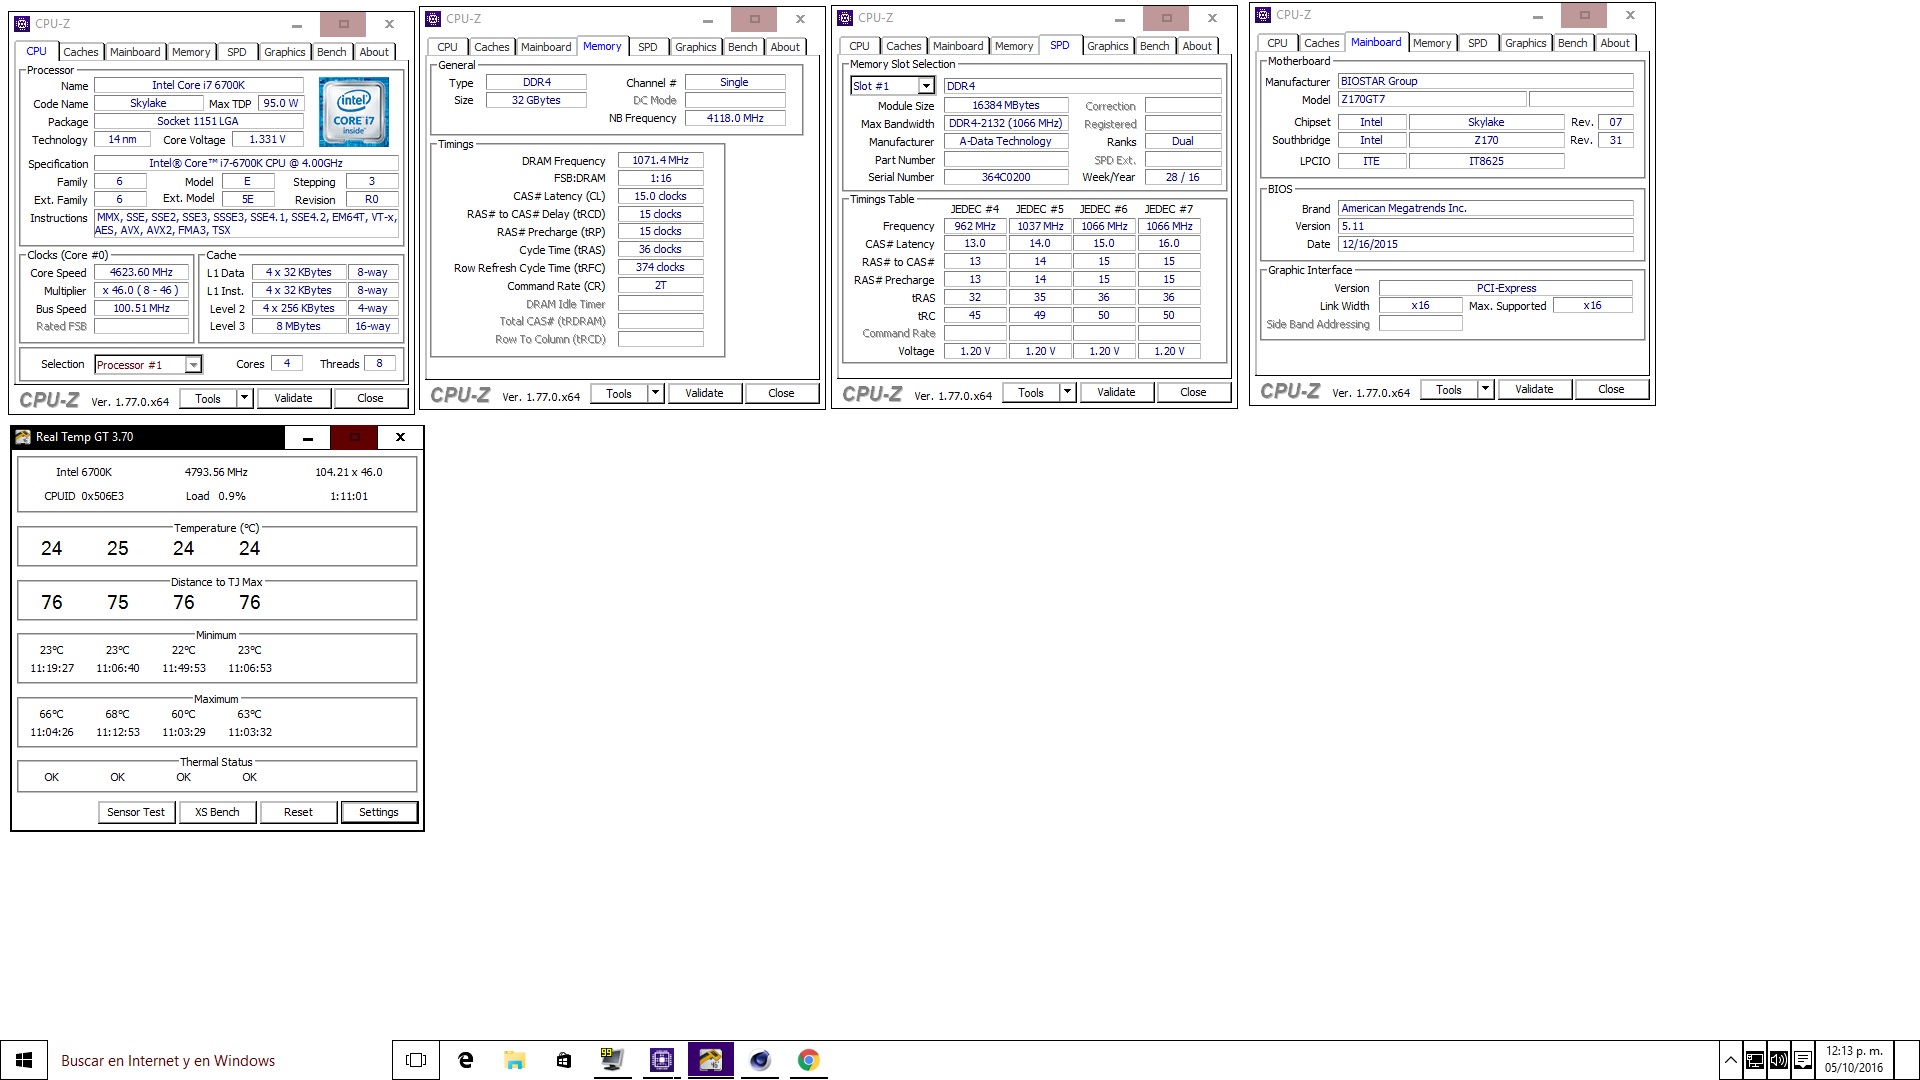Open File Explorer from the taskbar

pyautogui.click(x=515, y=1060)
